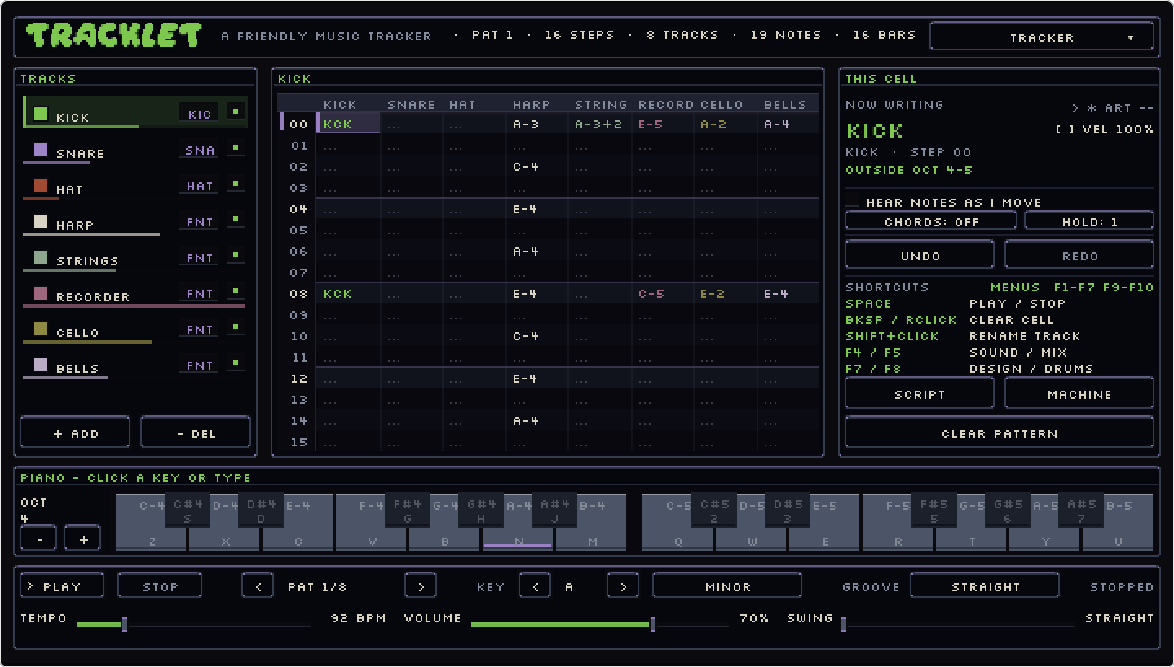
Task: Toggle the Chords: Off button
Action: [931, 222]
